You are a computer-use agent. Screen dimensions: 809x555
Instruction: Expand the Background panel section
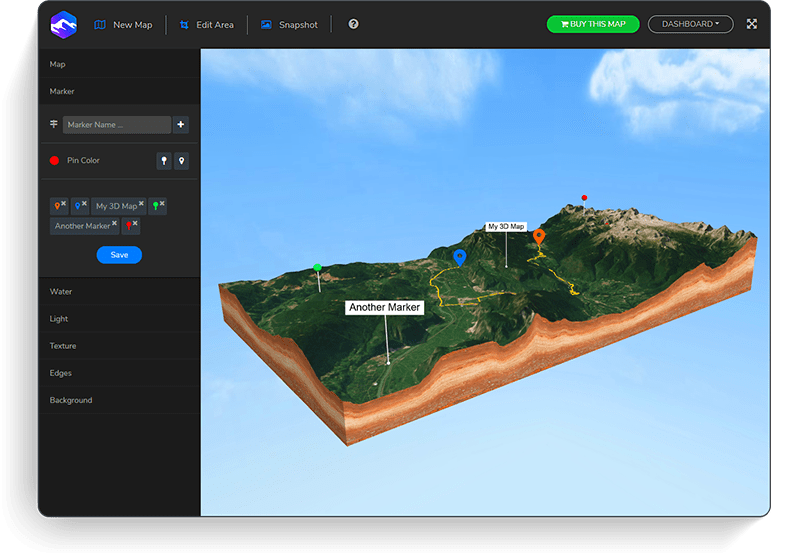[x=119, y=400]
